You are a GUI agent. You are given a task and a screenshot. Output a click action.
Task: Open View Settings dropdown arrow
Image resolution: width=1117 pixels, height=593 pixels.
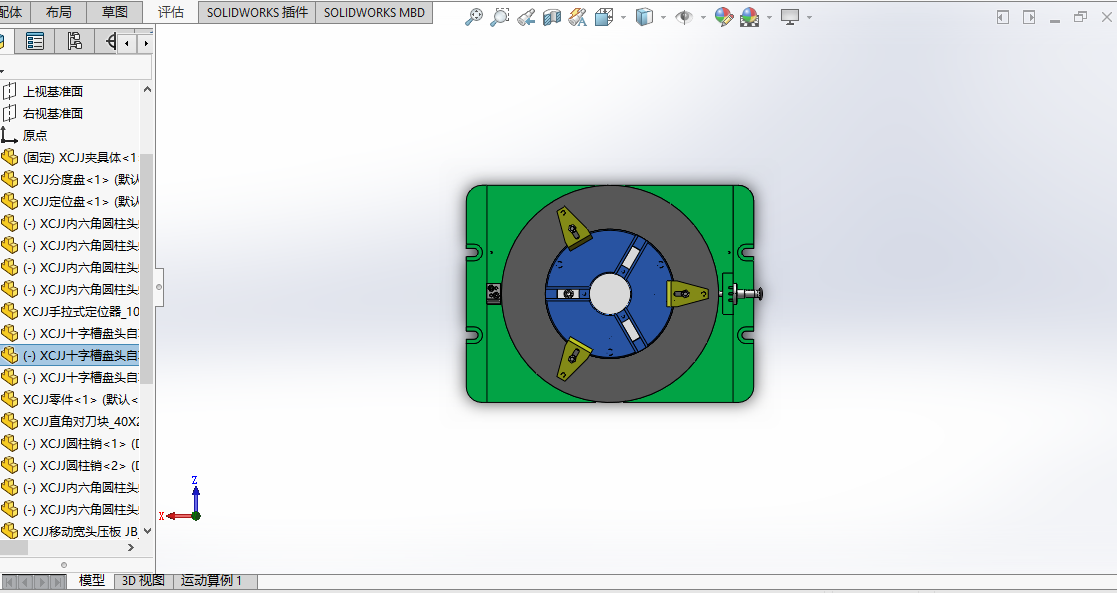[x=809, y=18]
